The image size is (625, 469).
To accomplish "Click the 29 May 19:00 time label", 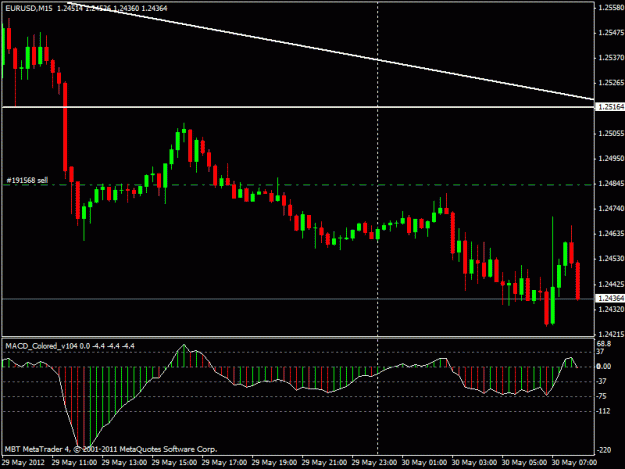I will coord(274,463).
